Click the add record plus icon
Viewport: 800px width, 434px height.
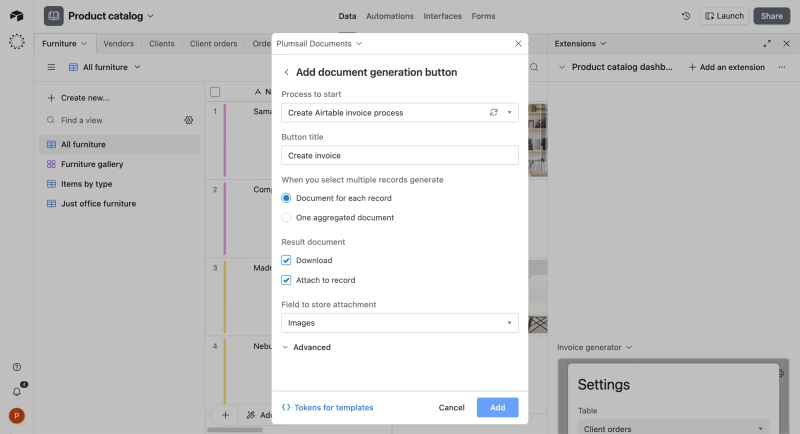click(225, 415)
